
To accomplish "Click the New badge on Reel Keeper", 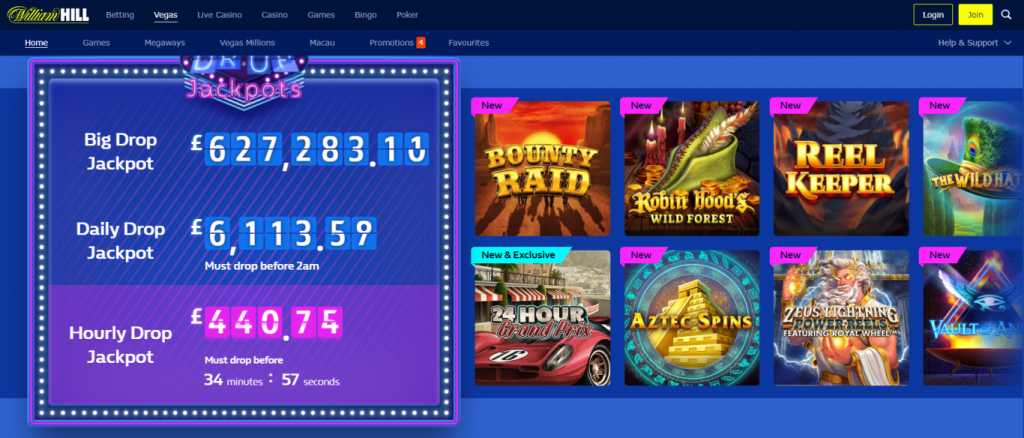I will tap(792, 106).
